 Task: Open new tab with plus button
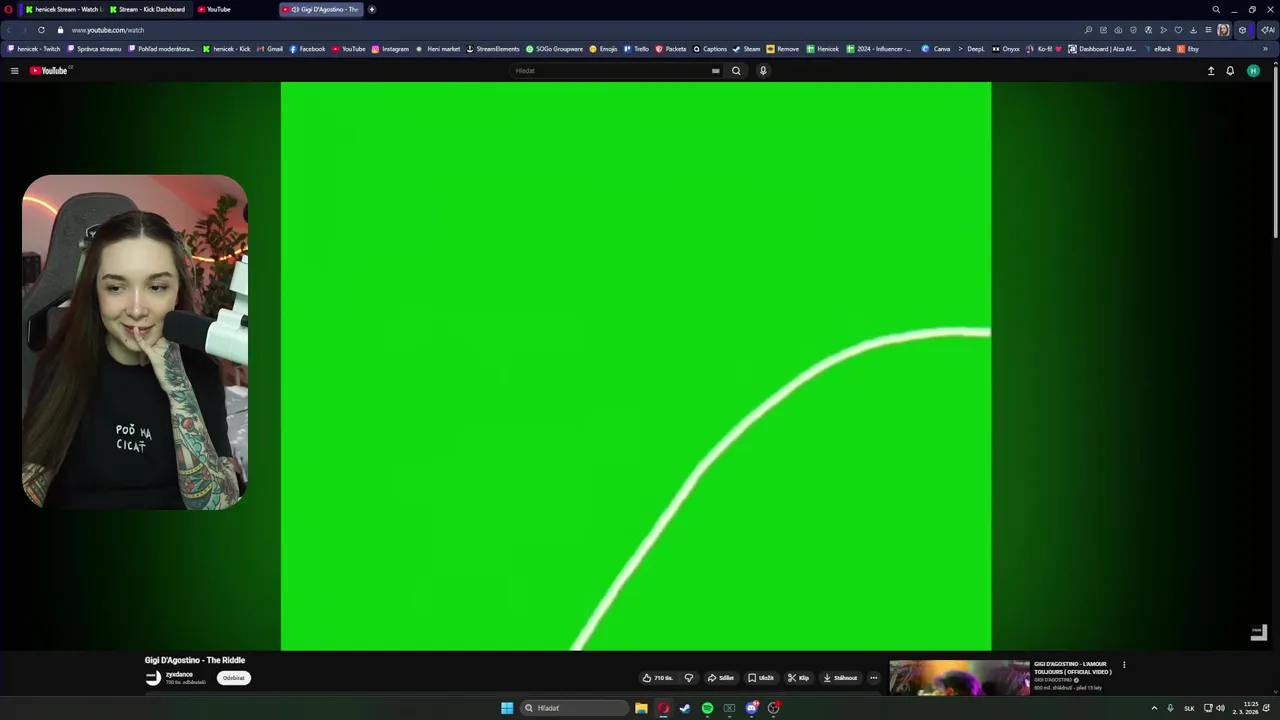pyautogui.click(x=372, y=9)
